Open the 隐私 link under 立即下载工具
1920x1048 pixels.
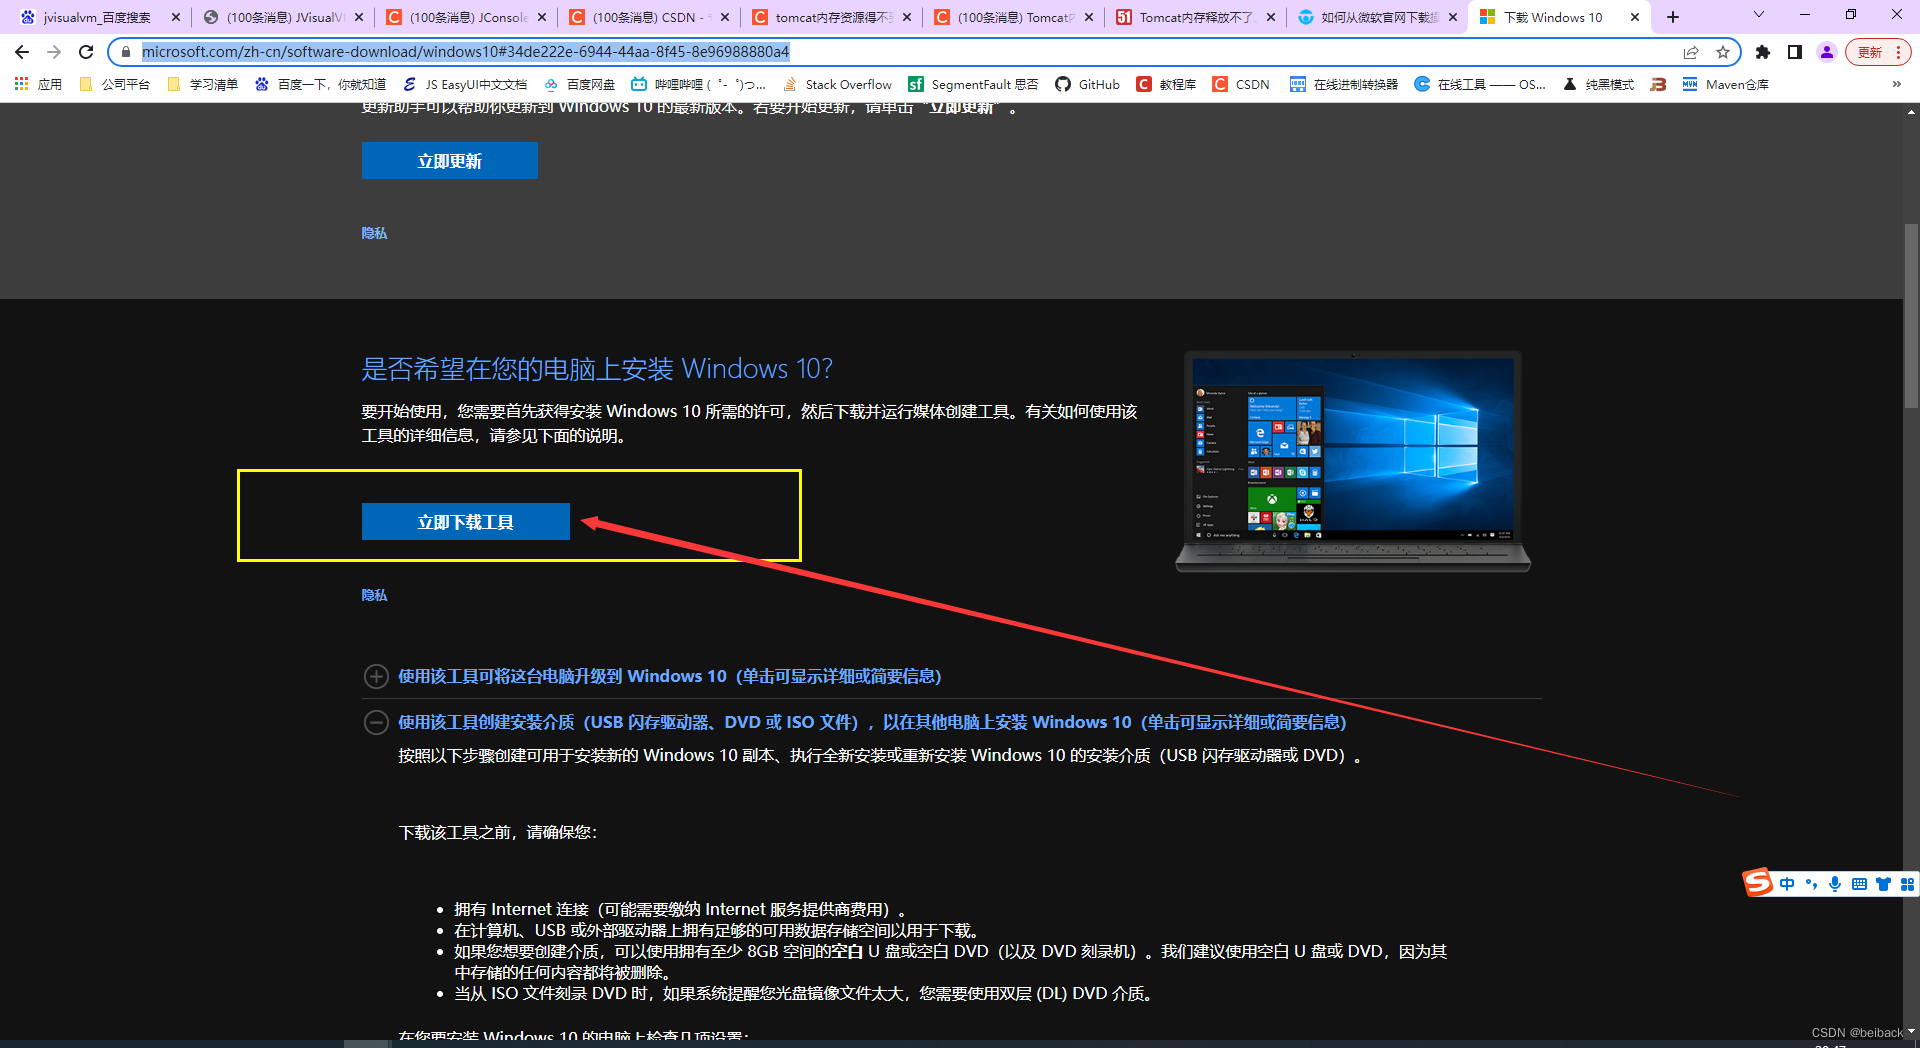click(374, 595)
